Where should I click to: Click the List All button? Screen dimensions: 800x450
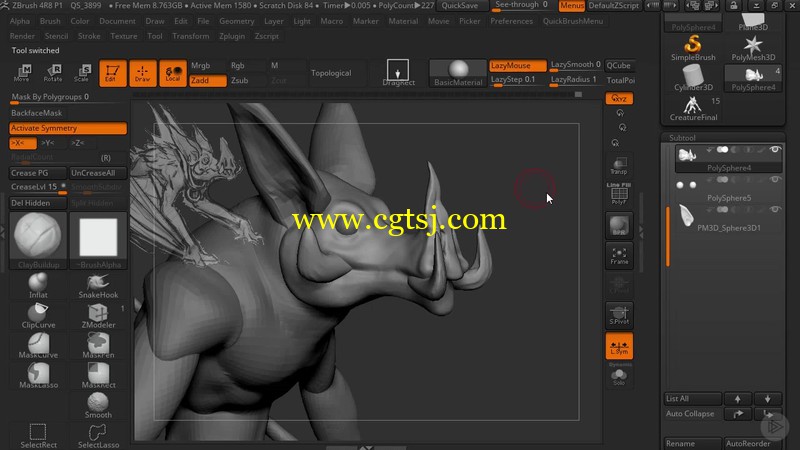pyautogui.click(x=692, y=398)
